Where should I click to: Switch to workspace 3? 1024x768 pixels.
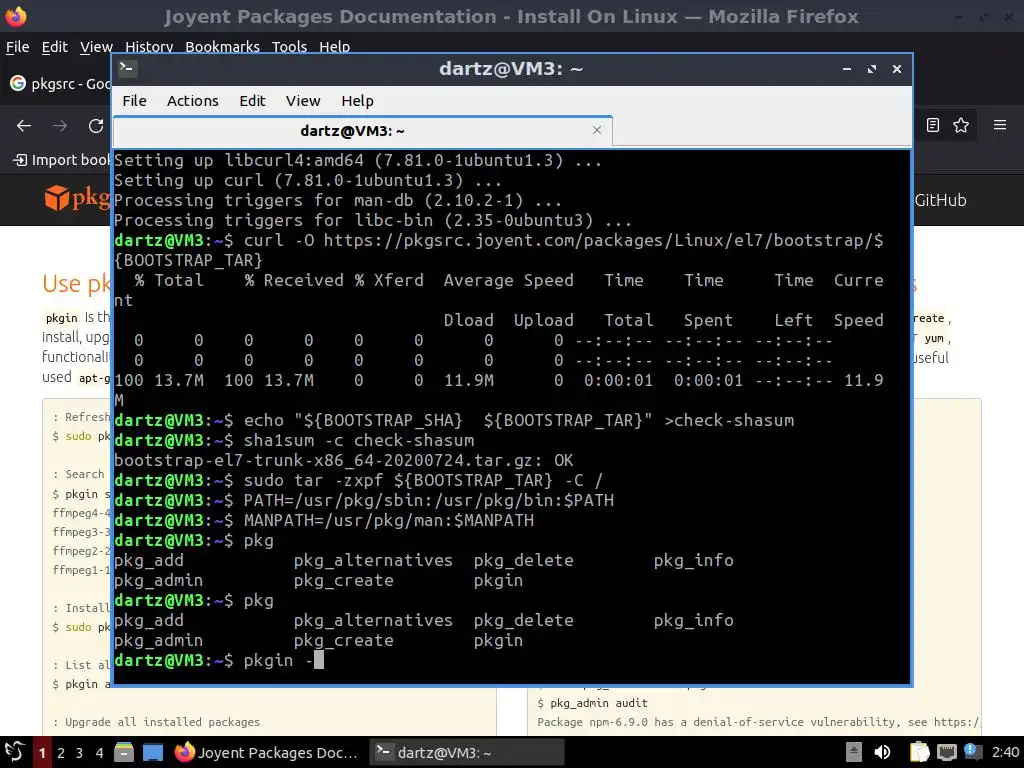[x=80, y=753]
